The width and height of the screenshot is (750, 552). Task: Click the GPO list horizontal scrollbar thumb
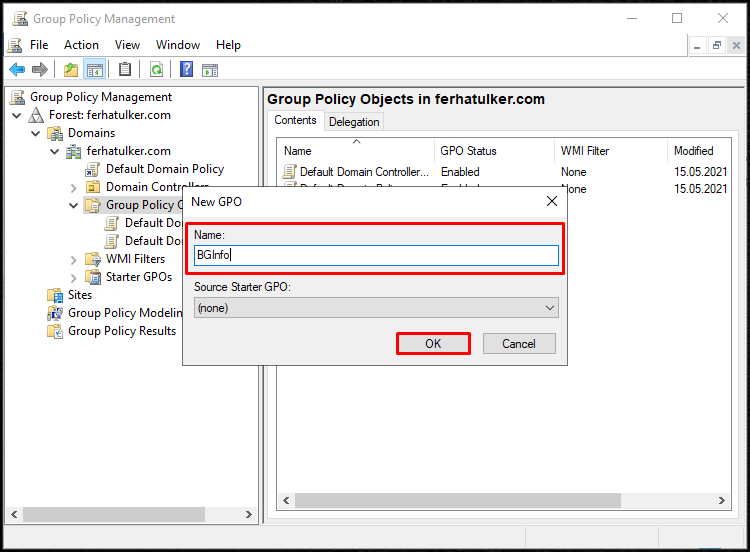point(458,500)
